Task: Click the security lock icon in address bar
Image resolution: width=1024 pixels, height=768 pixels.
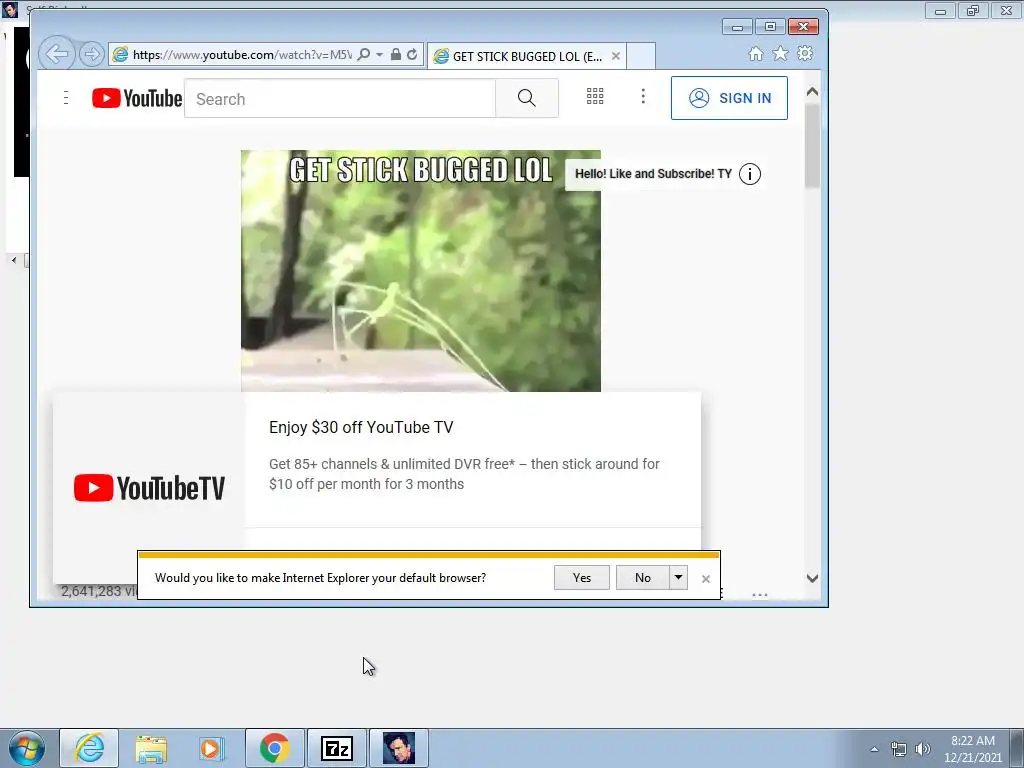Action: click(396, 54)
